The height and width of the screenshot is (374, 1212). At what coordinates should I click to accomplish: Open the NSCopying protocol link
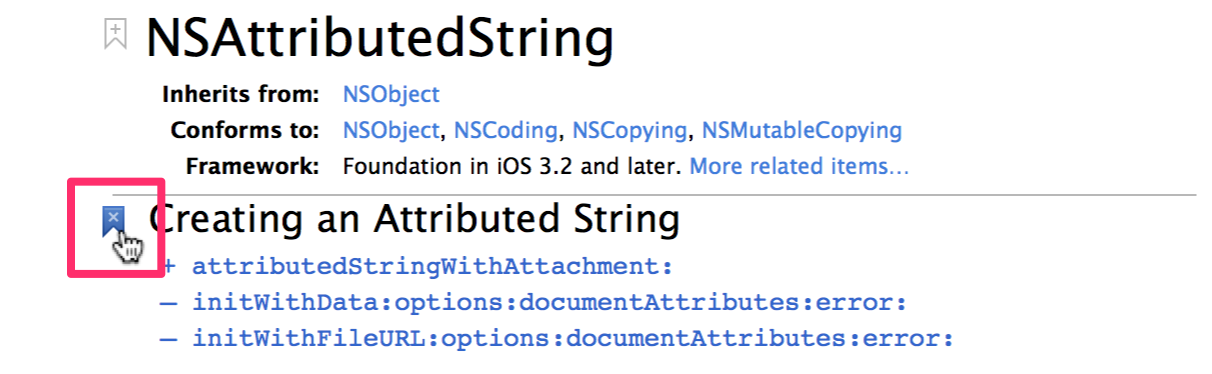click(629, 130)
